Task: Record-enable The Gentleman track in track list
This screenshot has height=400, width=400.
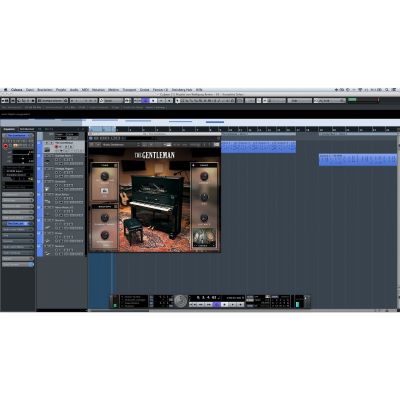Action: point(57,146)
